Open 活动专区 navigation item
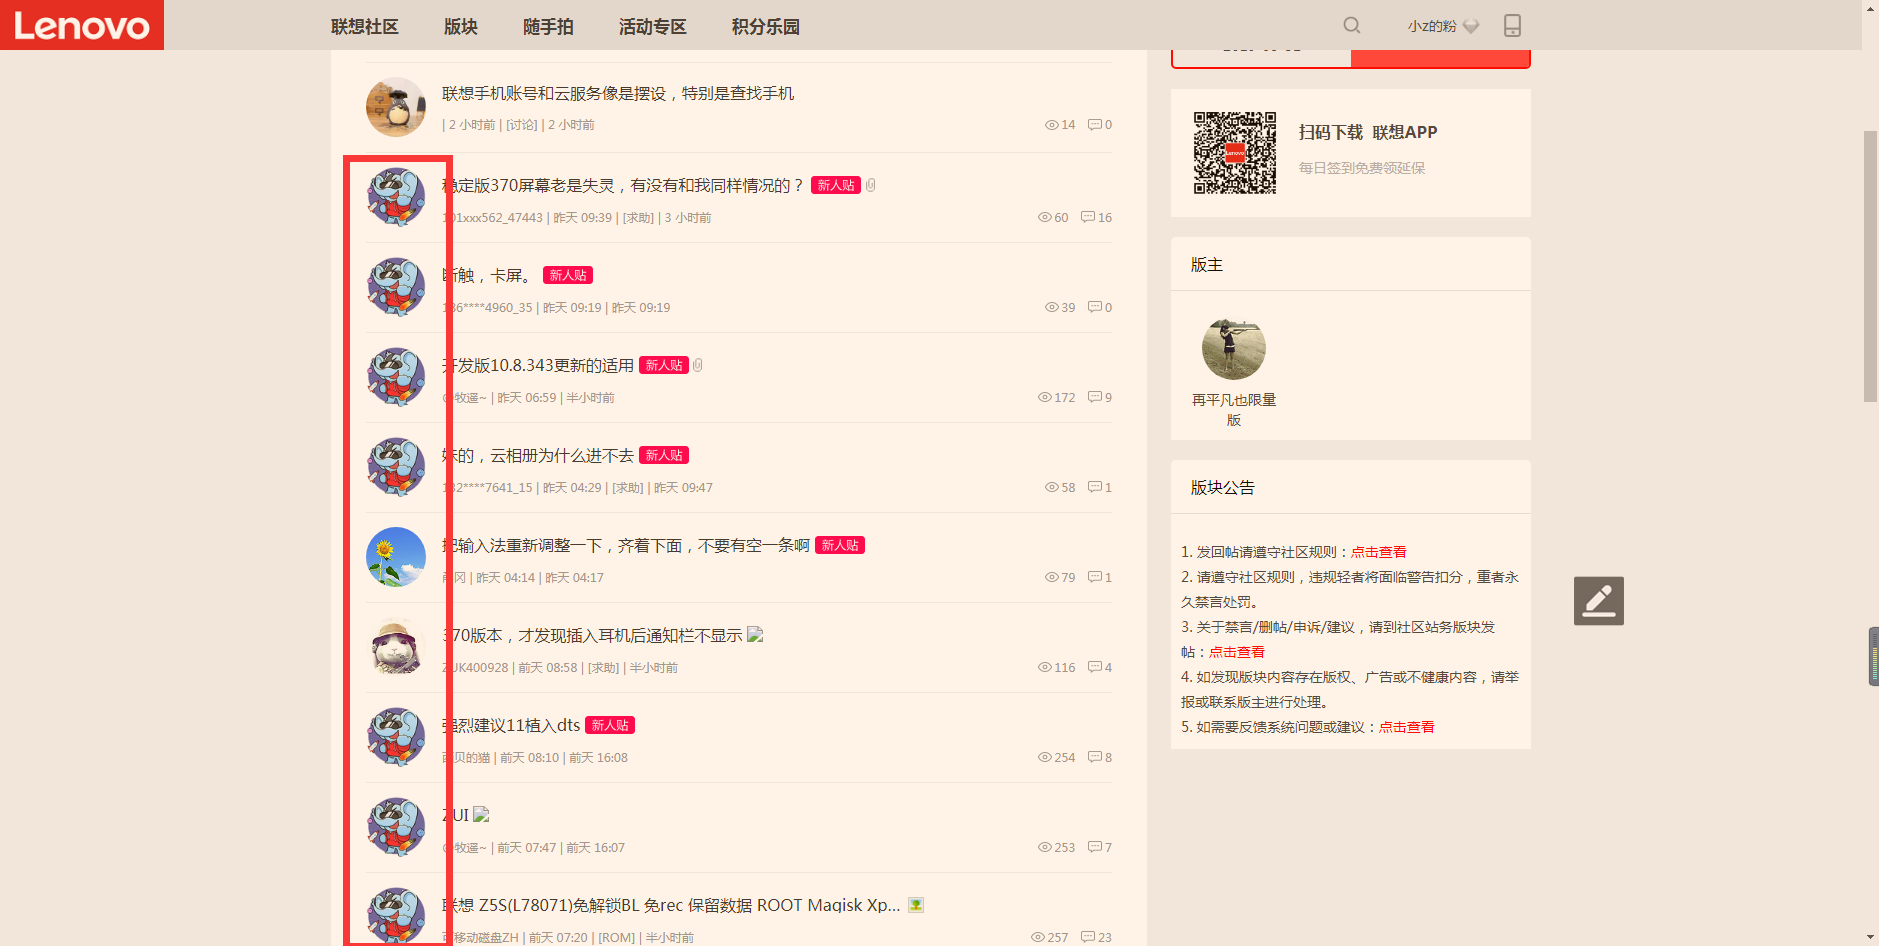1879x946 pixels. pos(652,27)
